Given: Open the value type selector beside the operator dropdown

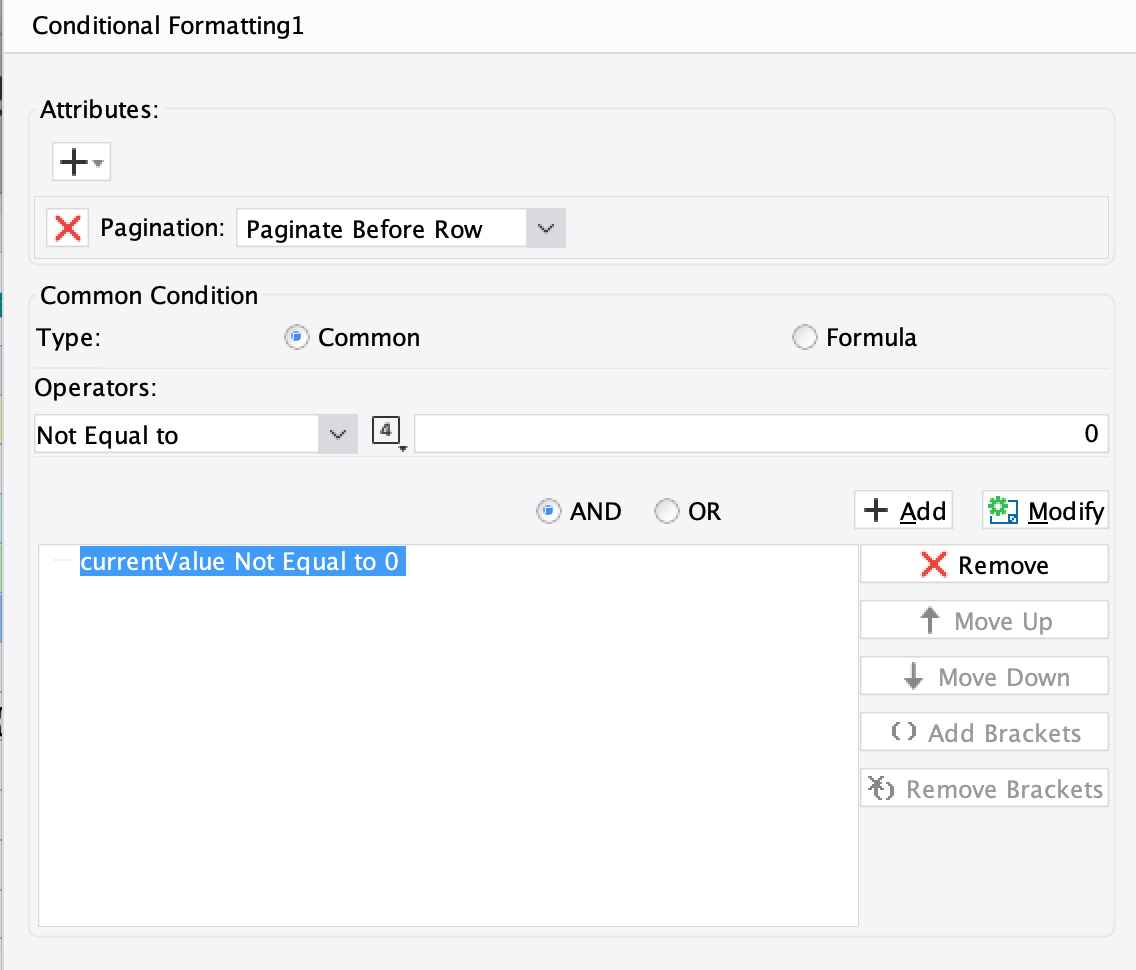Looking at the screenshot, I should tap(387, 432).
